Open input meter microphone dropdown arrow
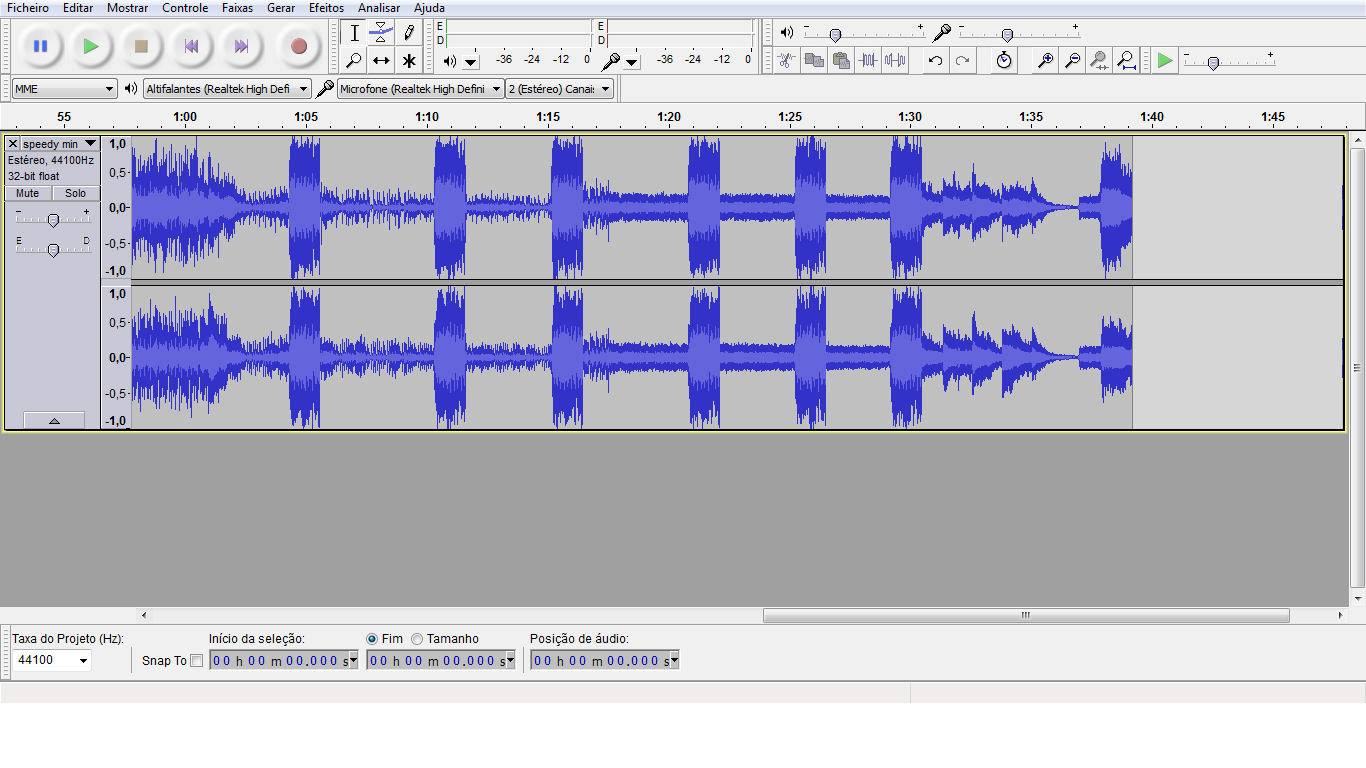 [x=632, y=62]
